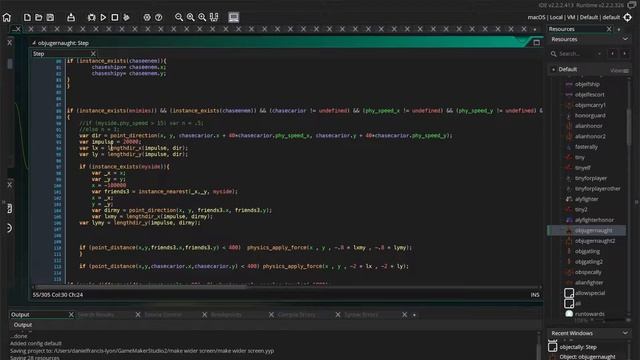Zoom out the workspace
Viewport: 640px width, 360px height.
[x=179, y=17]
